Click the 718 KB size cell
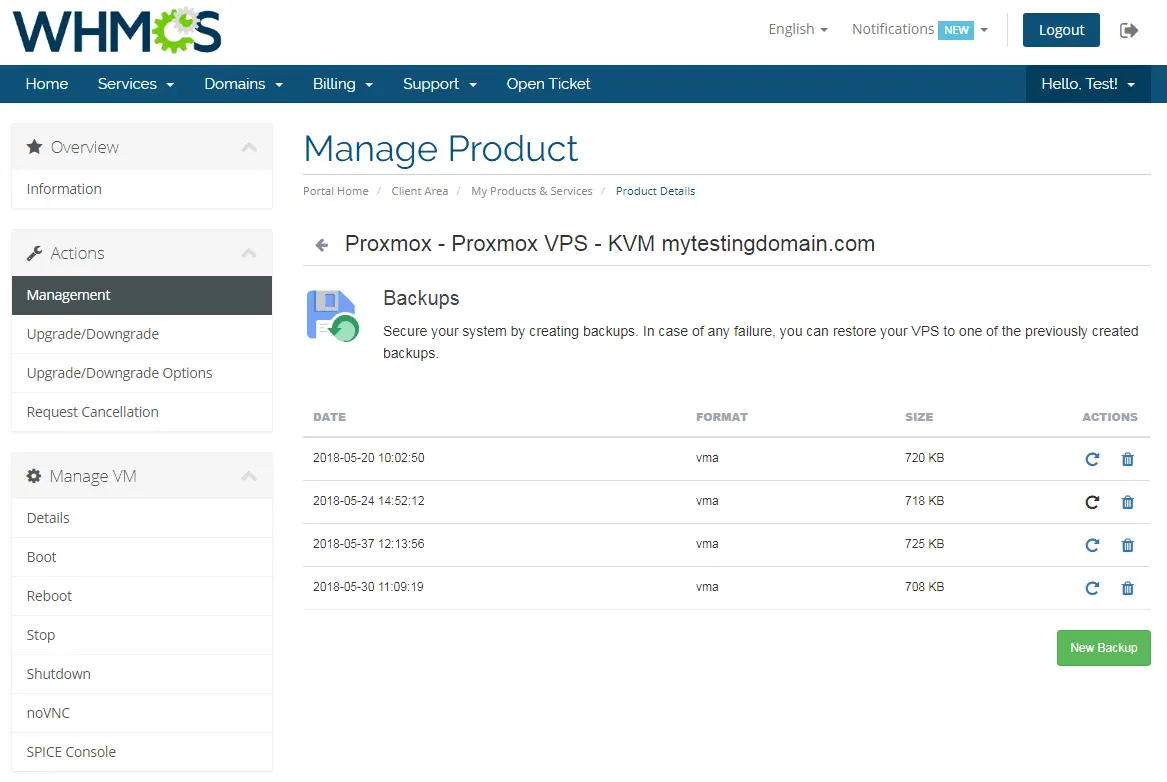Image resolution: width=1167 pixels, height=782 pixels. 924,501
